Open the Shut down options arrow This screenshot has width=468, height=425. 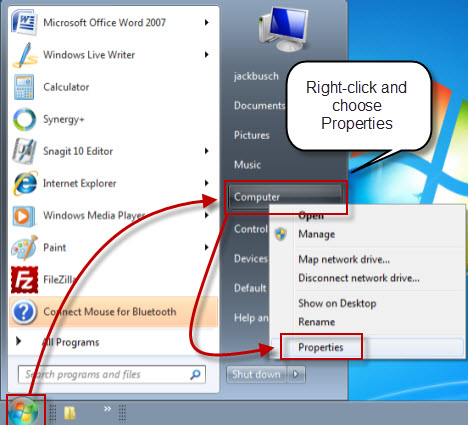(x=296, y=374)
